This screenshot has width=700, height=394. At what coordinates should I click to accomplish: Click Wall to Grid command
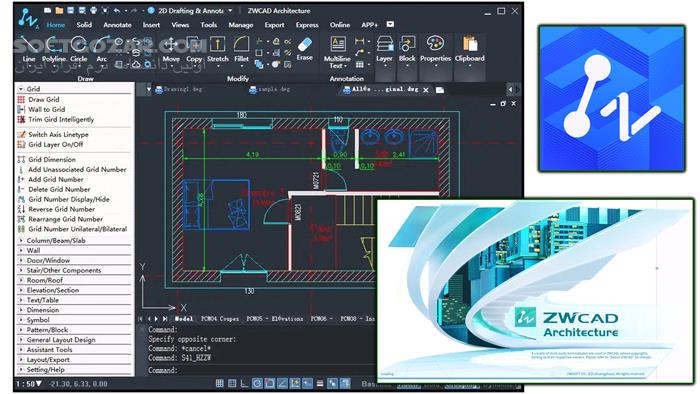coord(47,109)
